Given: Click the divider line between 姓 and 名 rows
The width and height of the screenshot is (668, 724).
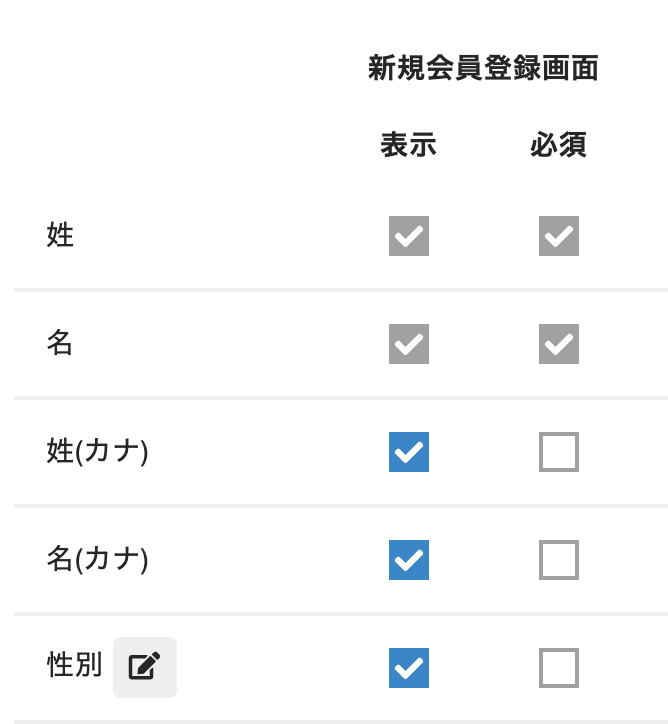Looking at the screenshot, I should click(340, 290).
